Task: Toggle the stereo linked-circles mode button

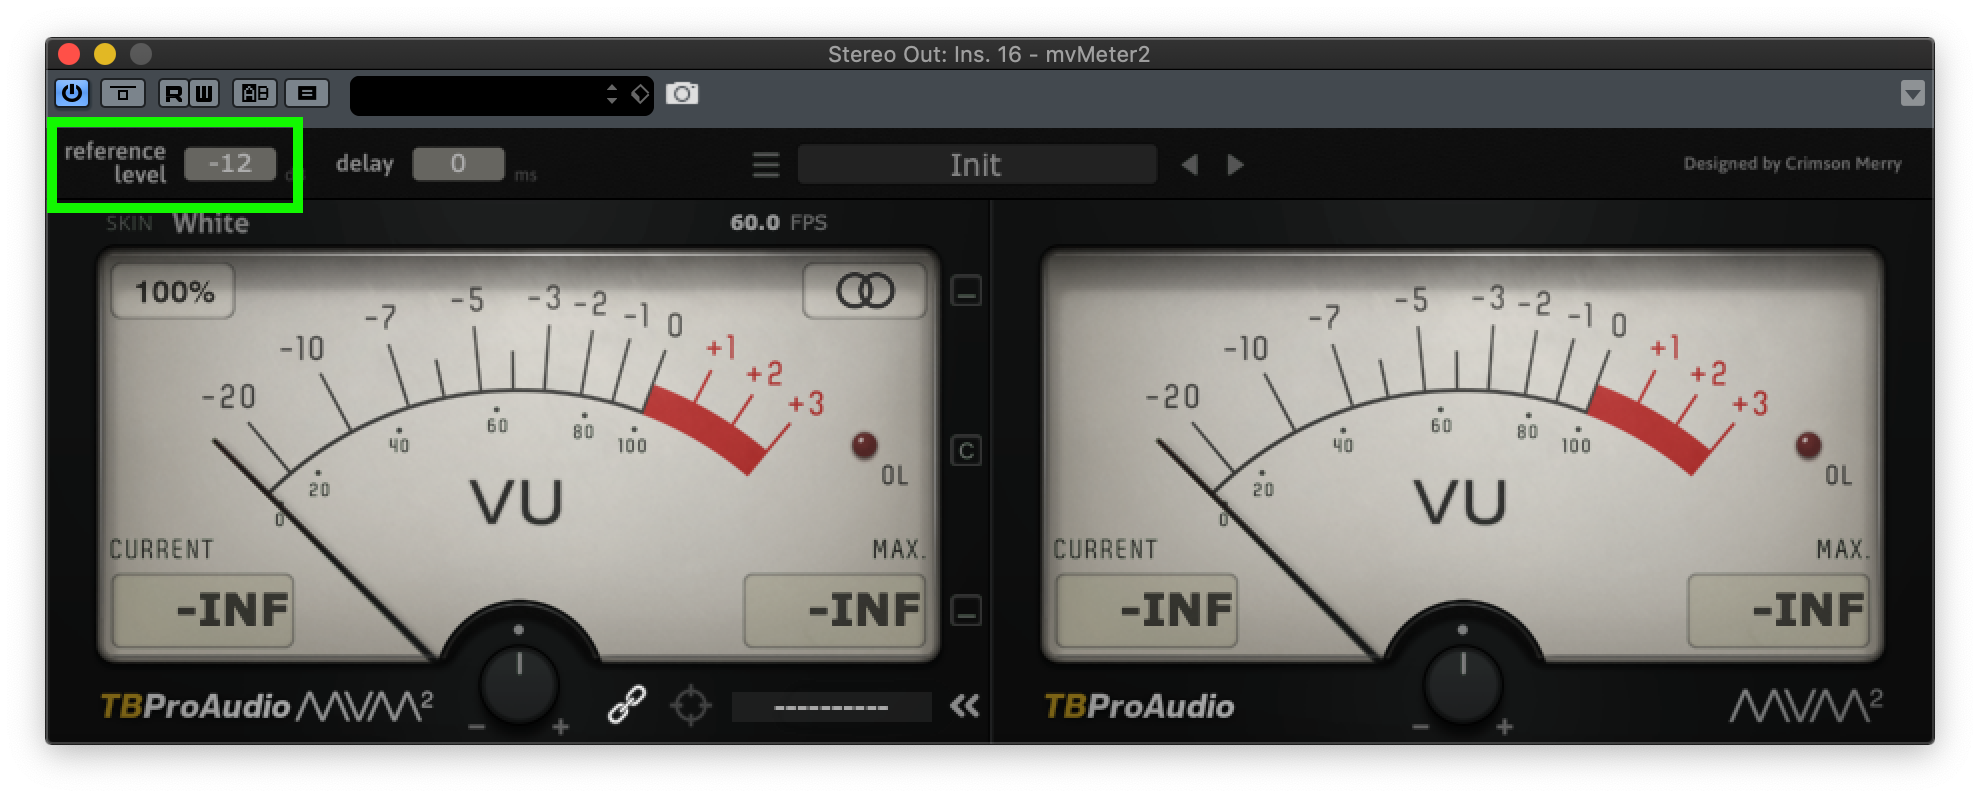Action: (x=865, y=292)
